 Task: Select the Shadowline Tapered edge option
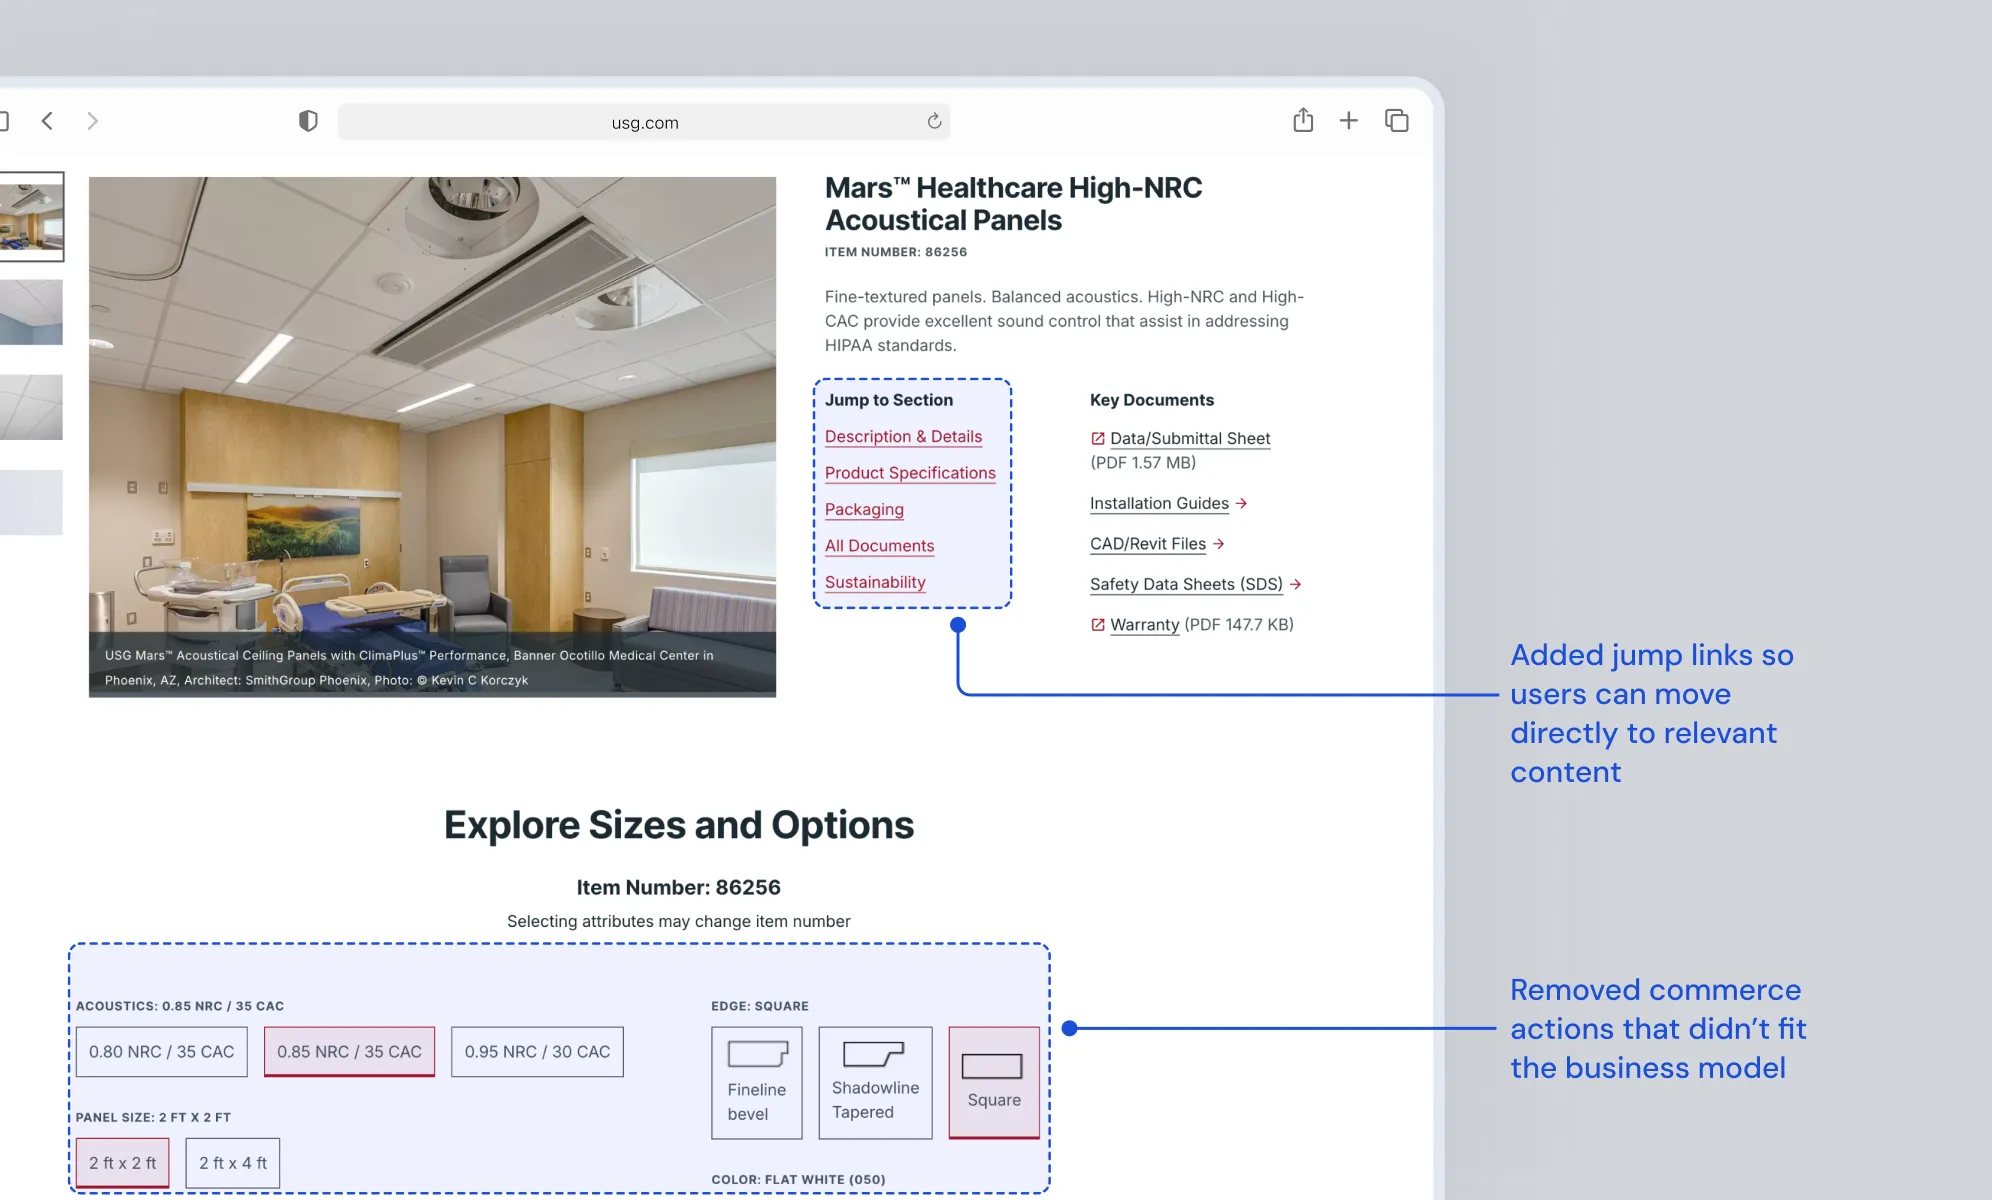(875, 1083)
